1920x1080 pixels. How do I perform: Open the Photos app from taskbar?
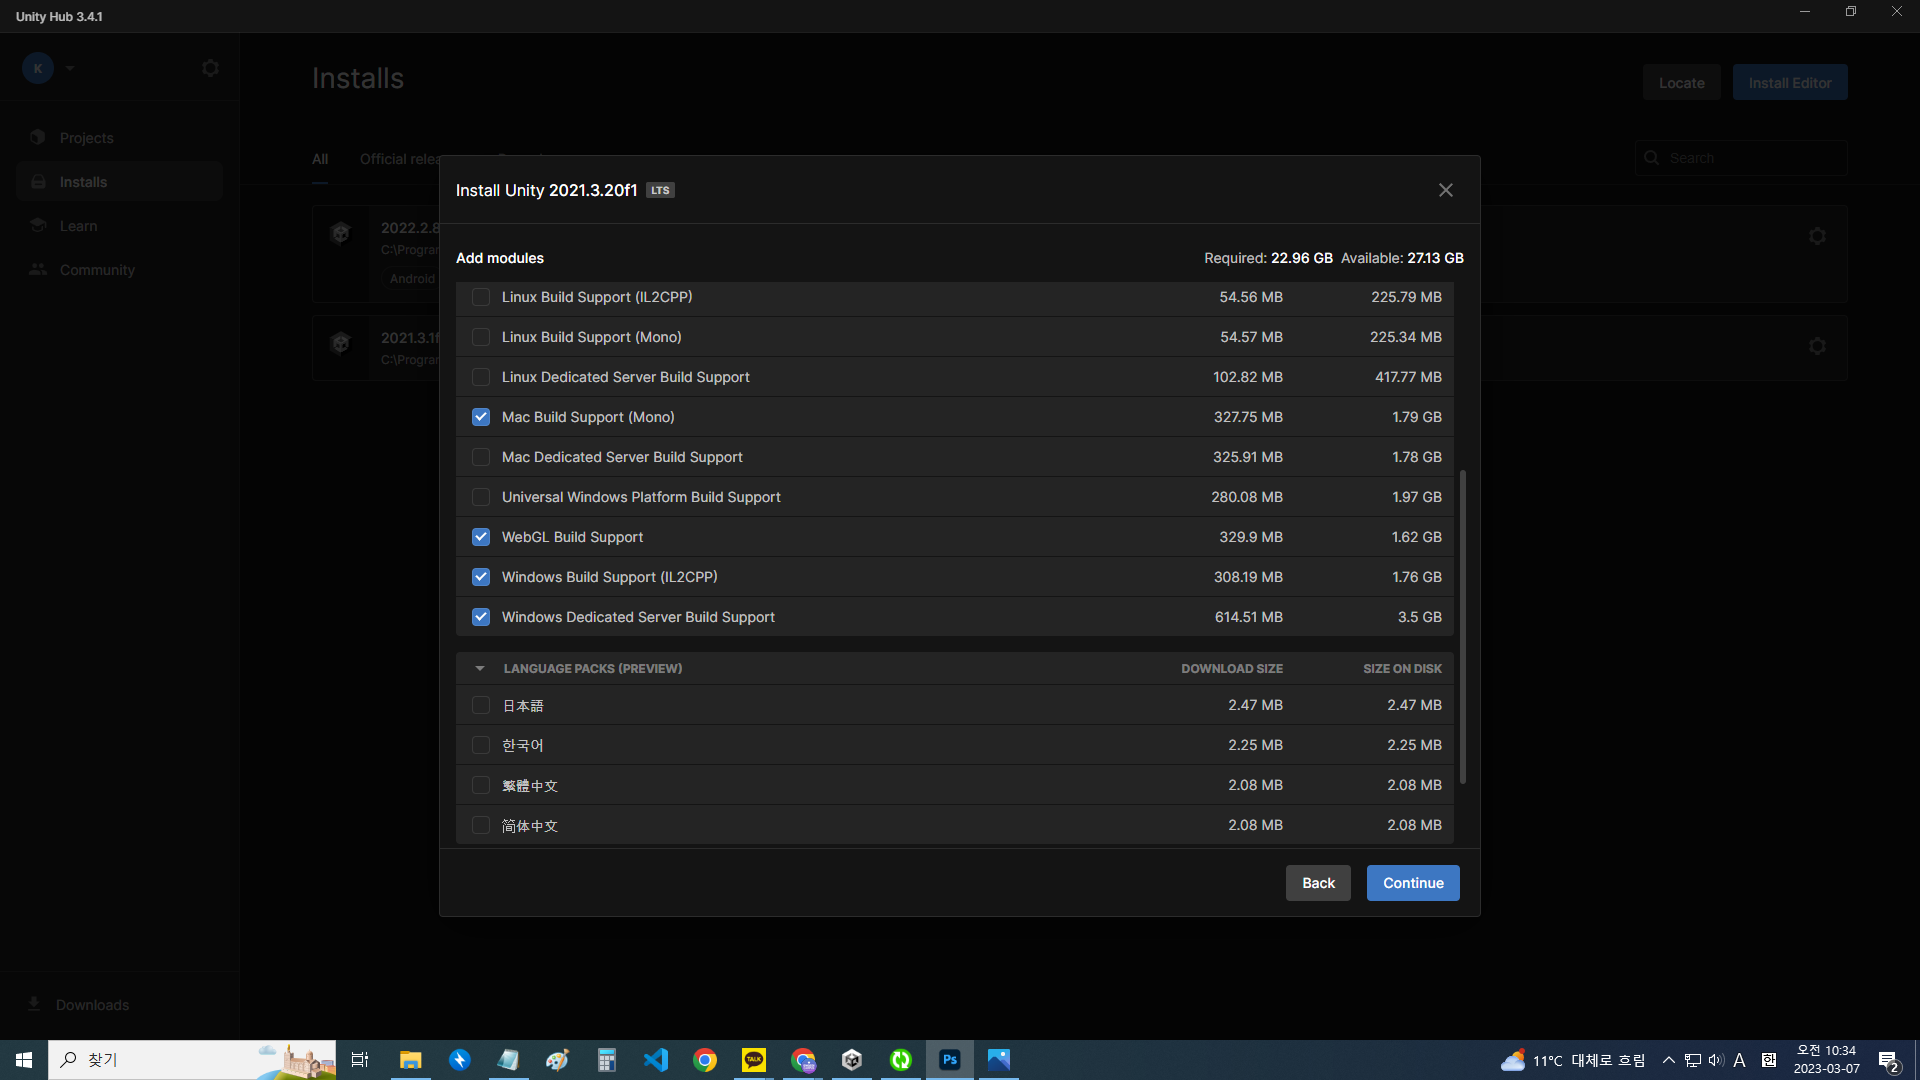(x=998, y=1060)
